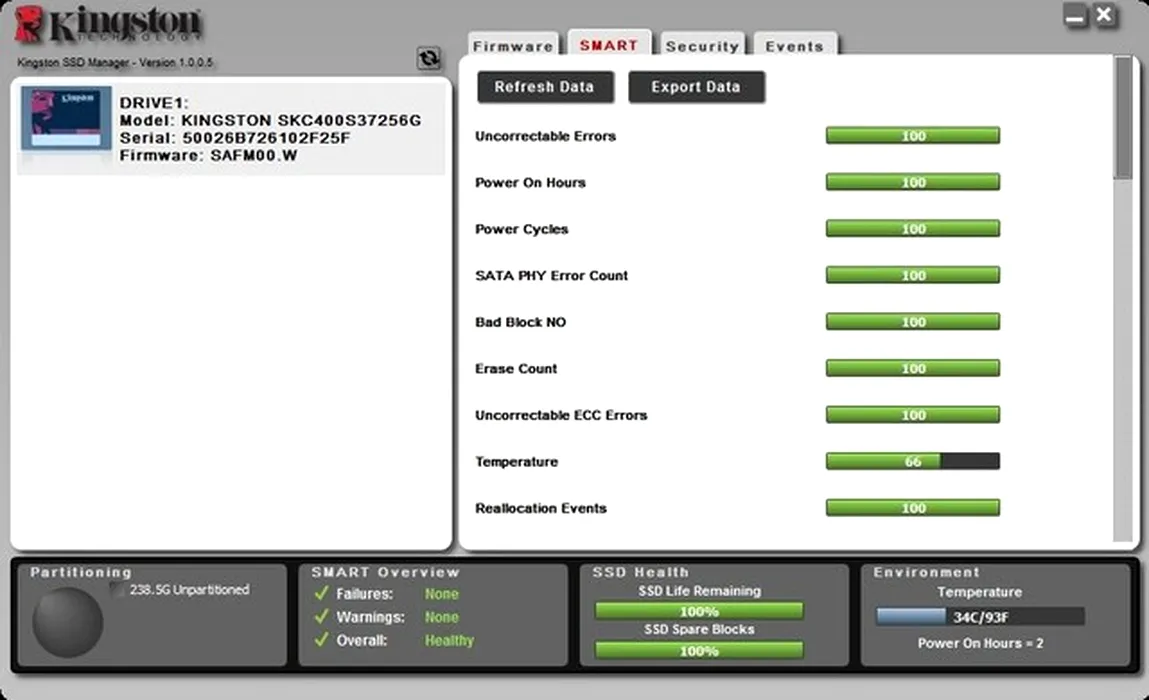Click the Failures green checkmark icon
This screenshot has width=1149, height=700.
coord(321,594)
